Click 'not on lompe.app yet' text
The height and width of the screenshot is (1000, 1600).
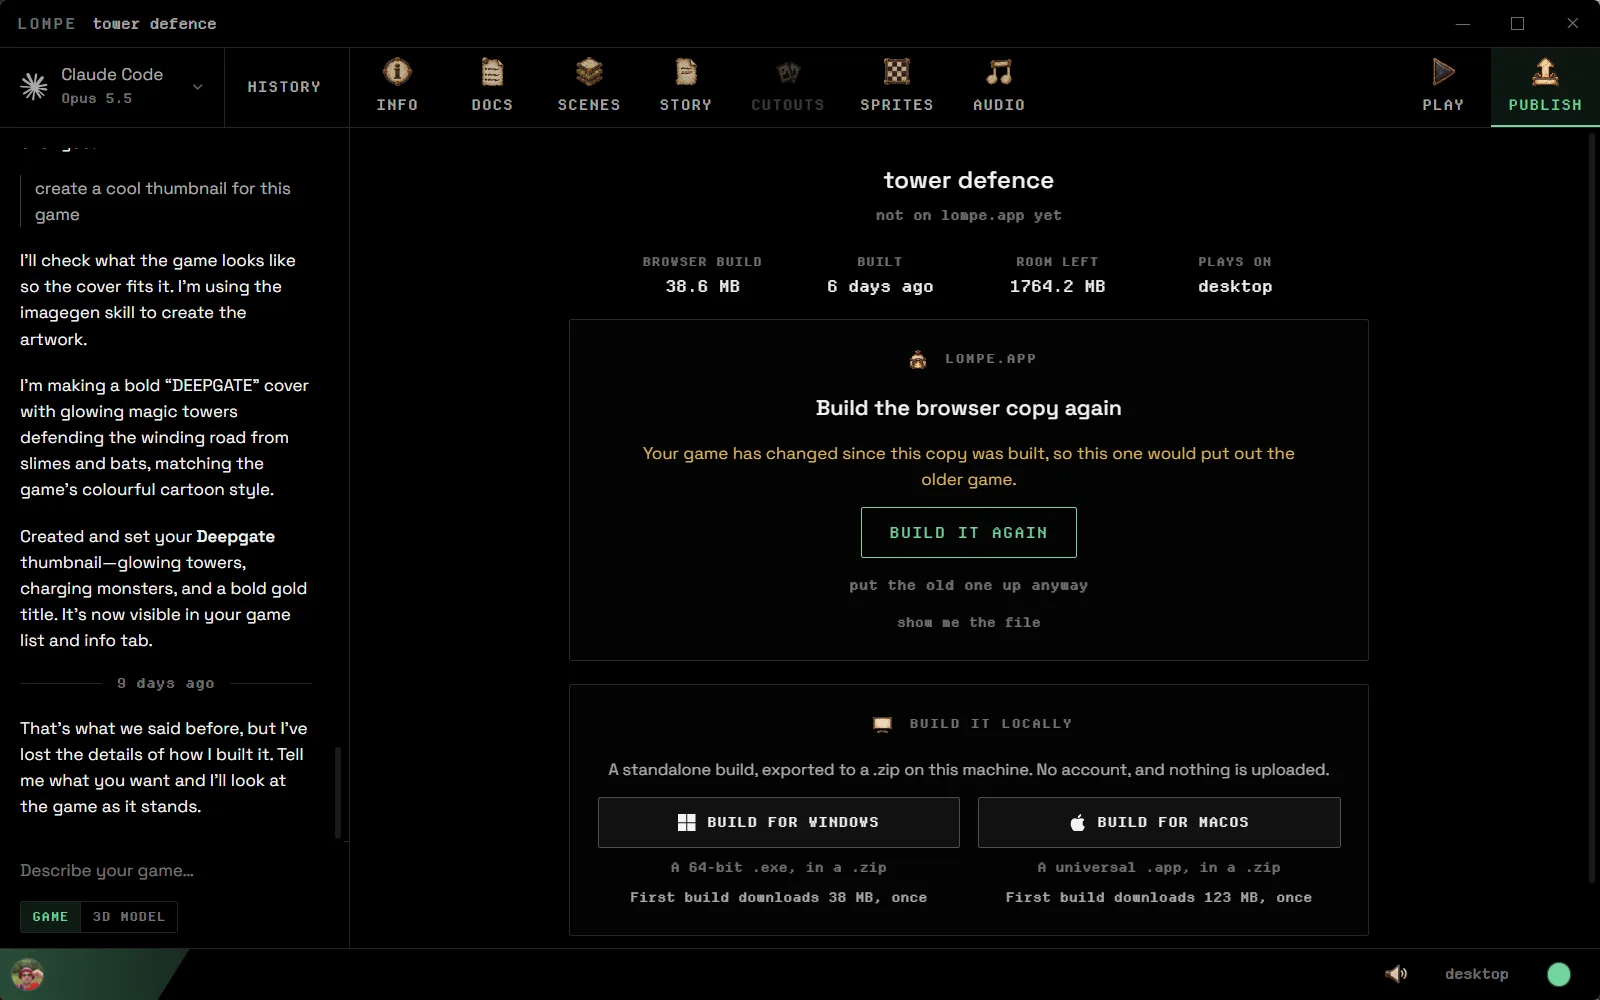(969, 215)
